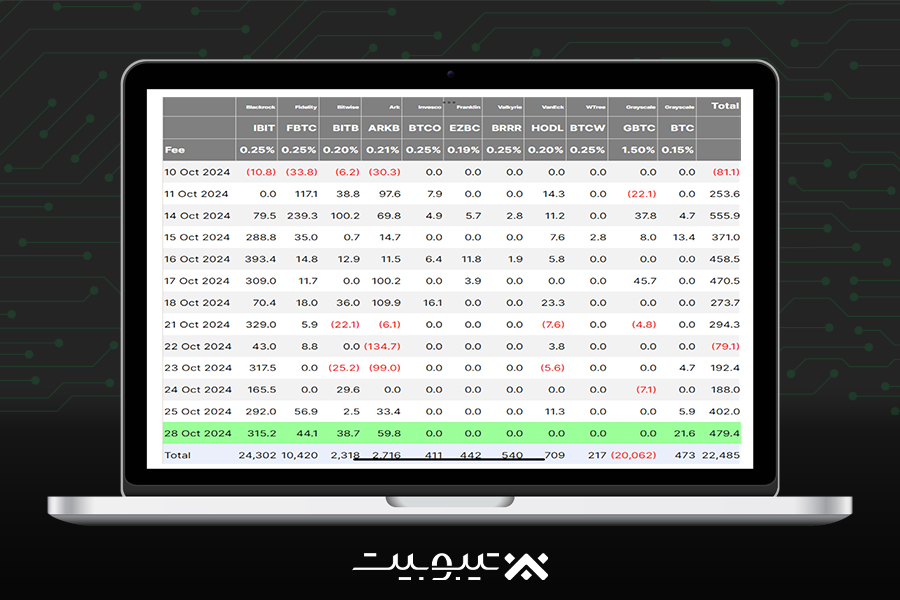Click the 15 Oct 2024 date cell
The width and height of the screenshot is (900, 600).
[197, 237]
